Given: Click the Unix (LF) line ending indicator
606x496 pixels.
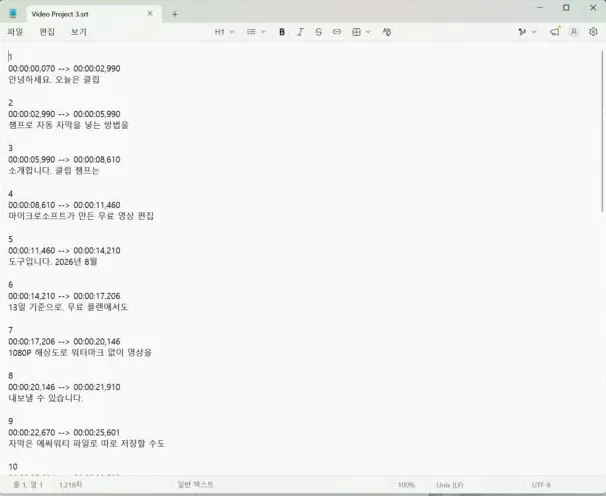Looking at the screenshot, I should tap(450, 485).
